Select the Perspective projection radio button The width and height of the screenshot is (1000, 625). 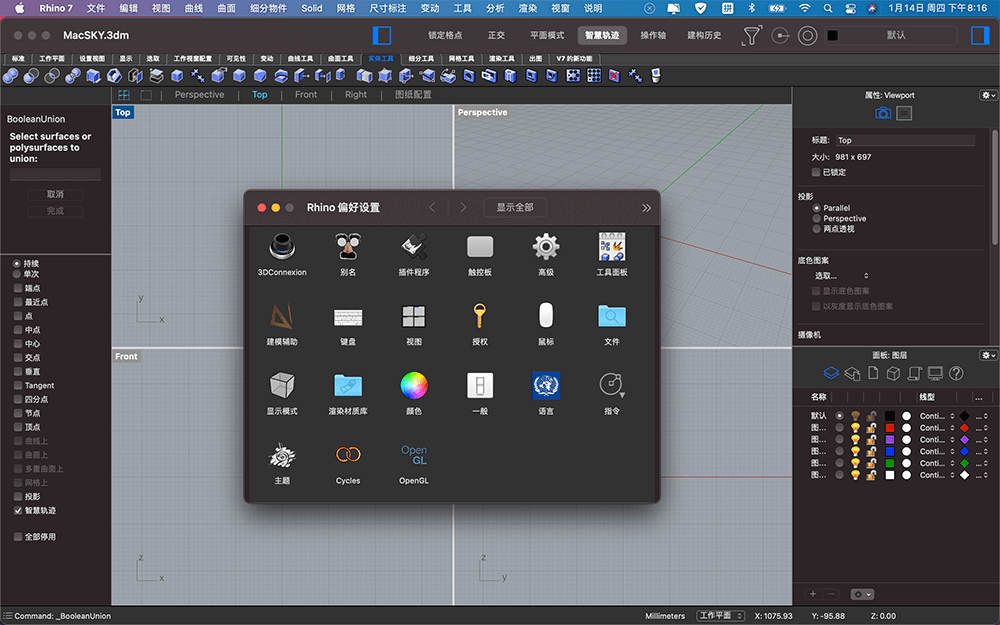click(817, 218)
